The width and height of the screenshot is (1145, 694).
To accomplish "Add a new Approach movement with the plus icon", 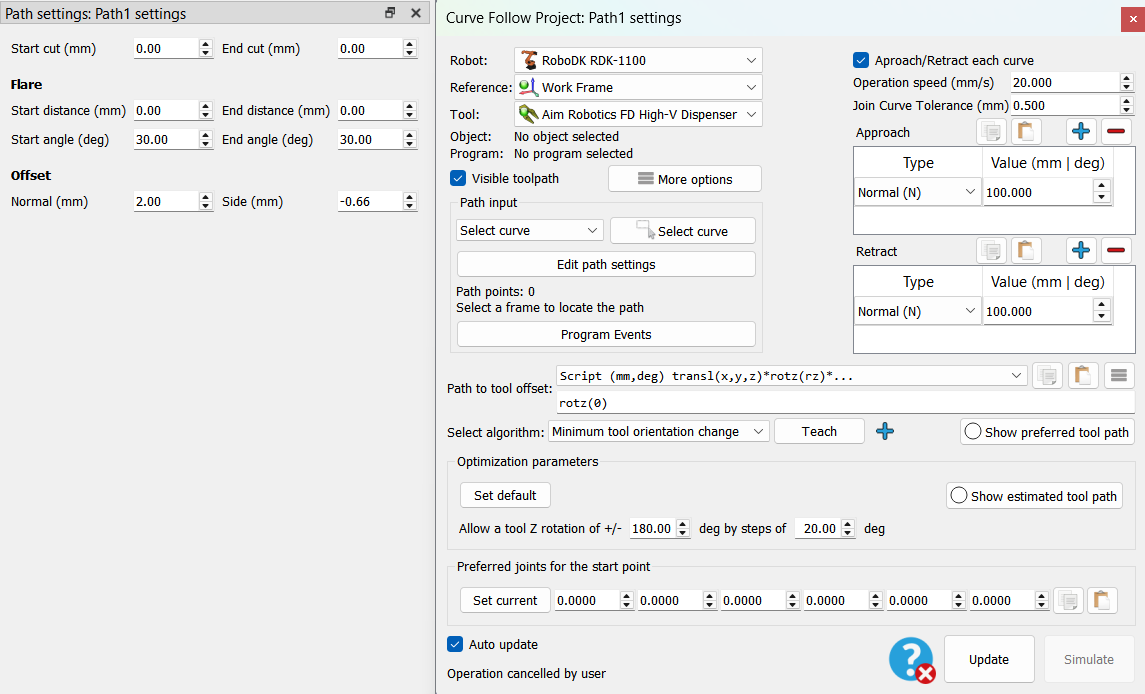I will click(1080, 131).
